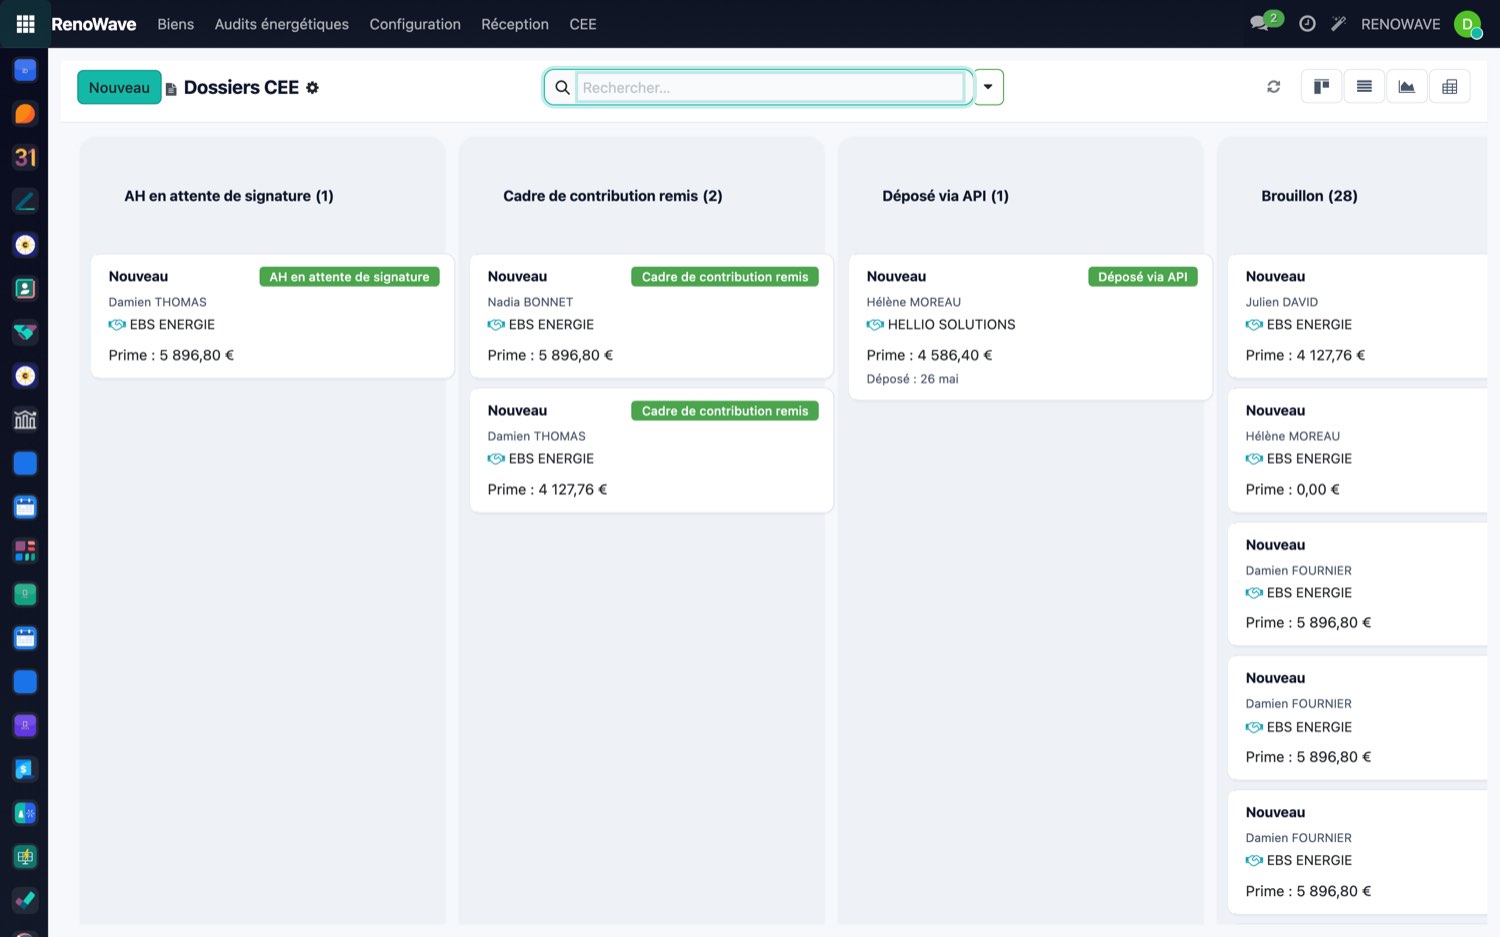Click the 'Dossiers CEE' title

tap(241, 88)
